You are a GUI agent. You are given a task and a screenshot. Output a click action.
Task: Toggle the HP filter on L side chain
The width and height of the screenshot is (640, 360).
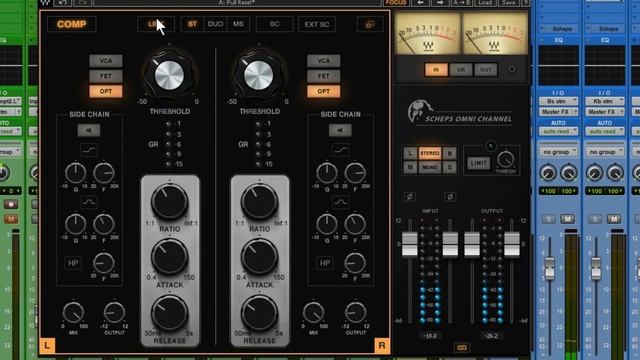pos(73,263)
